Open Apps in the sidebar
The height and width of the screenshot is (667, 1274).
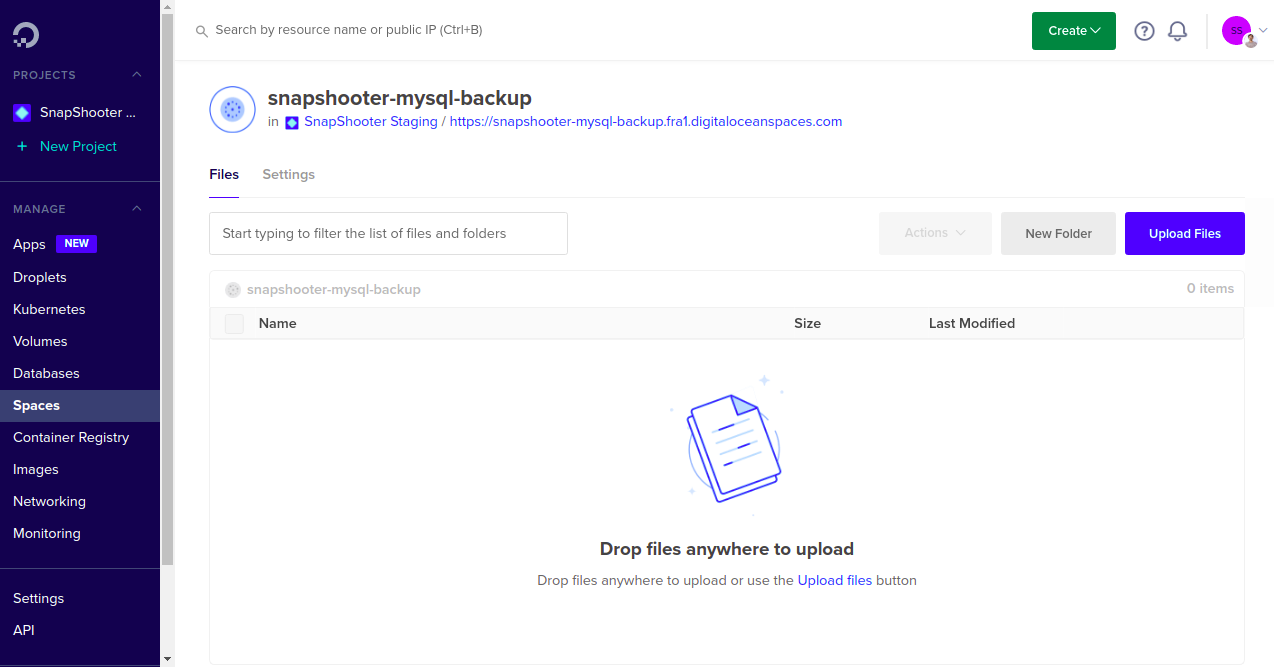tap(29, 244)
